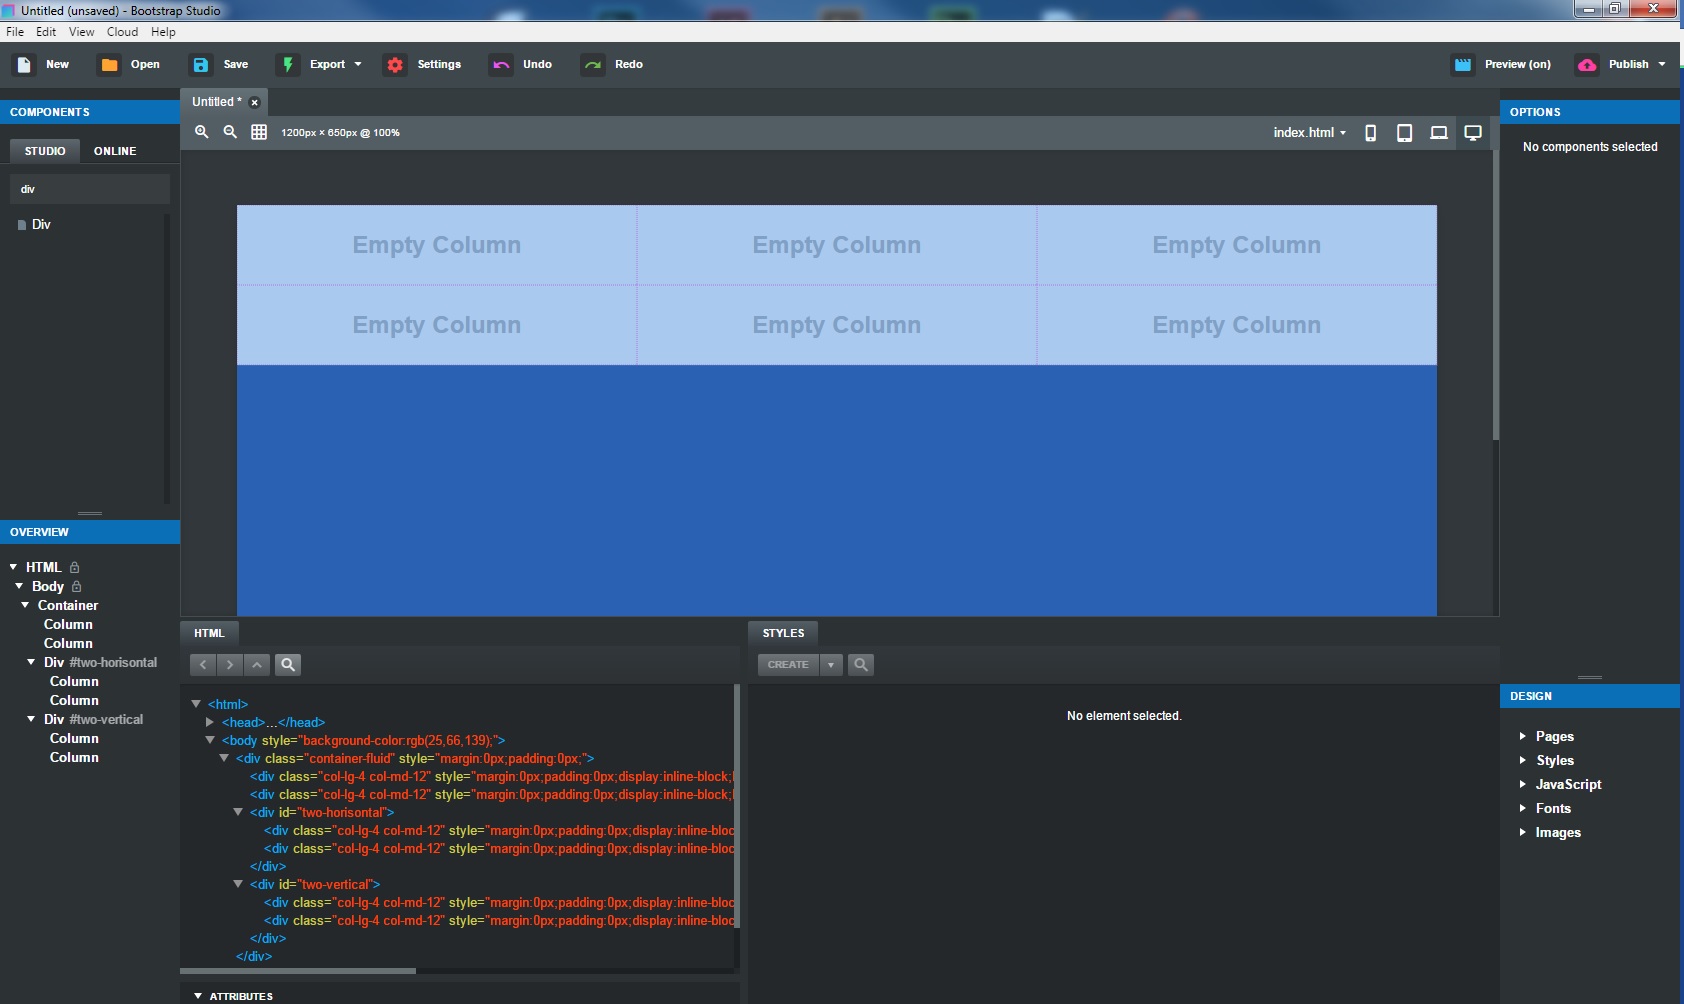The width and height of the screenshot is (1684, 1004).
Task: Expand Pages in Design panel
Action: click(1523, 736)
